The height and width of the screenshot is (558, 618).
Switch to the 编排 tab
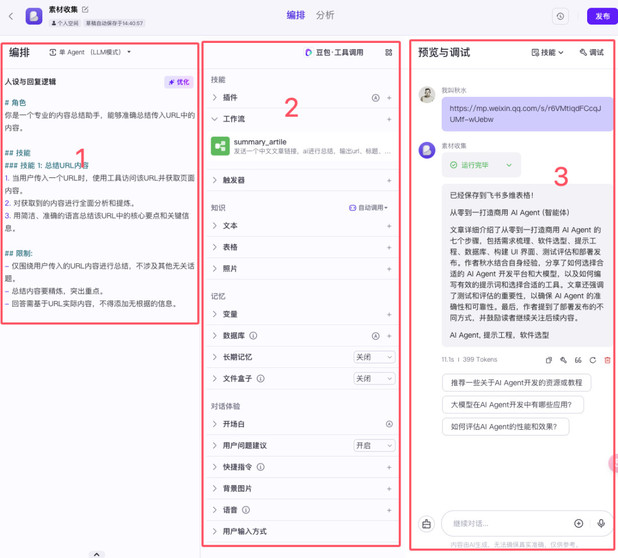(x=296, y=15)
